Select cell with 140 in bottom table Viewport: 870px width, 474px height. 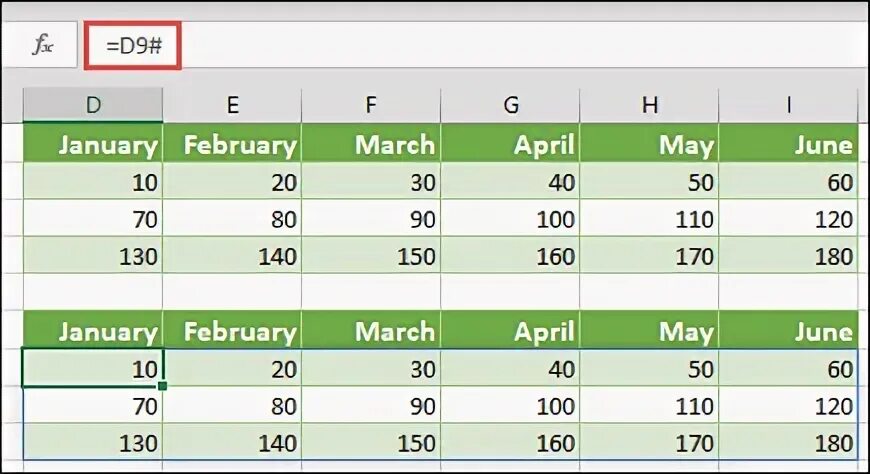232,442
